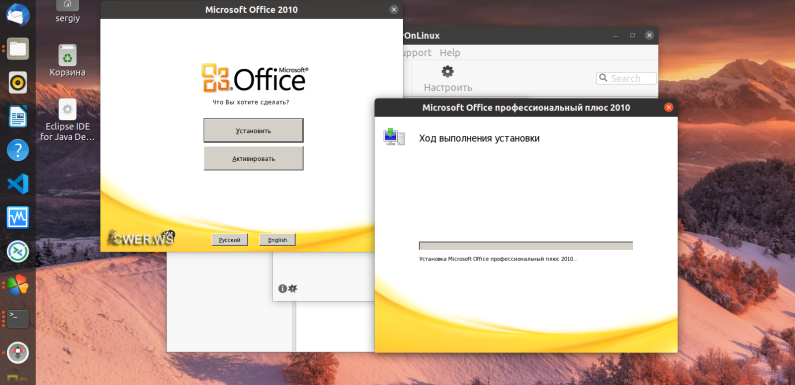Screen dimensions: 795x385
Task: Click the Office logo in installer window
Action: tap(255, 79)
